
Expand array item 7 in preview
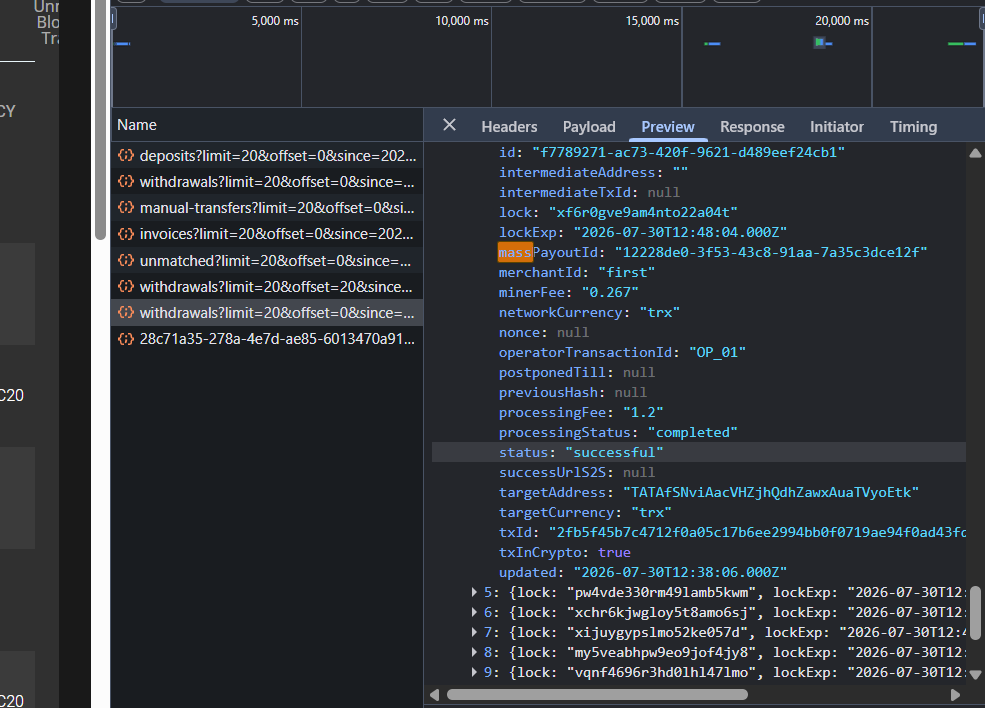(474, 632)
